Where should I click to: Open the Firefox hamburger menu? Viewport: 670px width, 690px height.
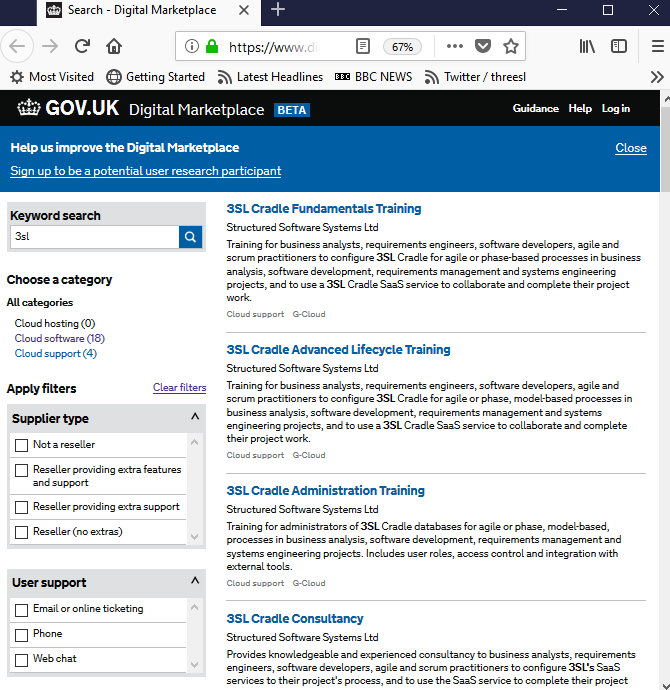coord(658,46)
